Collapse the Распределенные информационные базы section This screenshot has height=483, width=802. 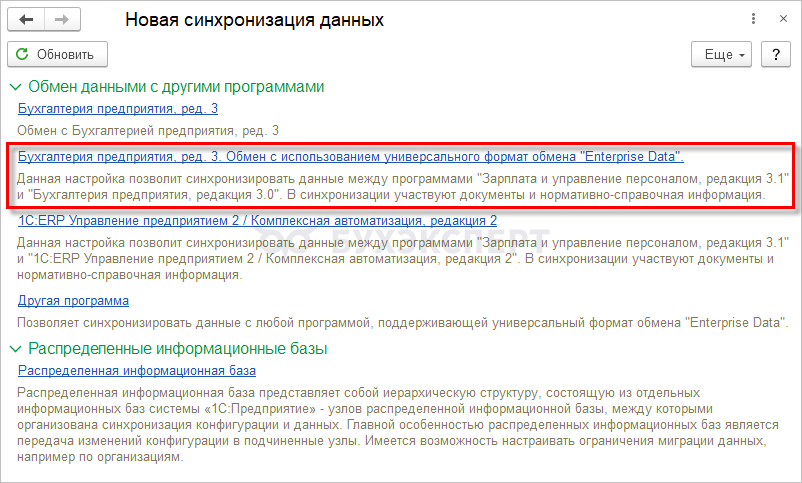click(x=15, y=349)
